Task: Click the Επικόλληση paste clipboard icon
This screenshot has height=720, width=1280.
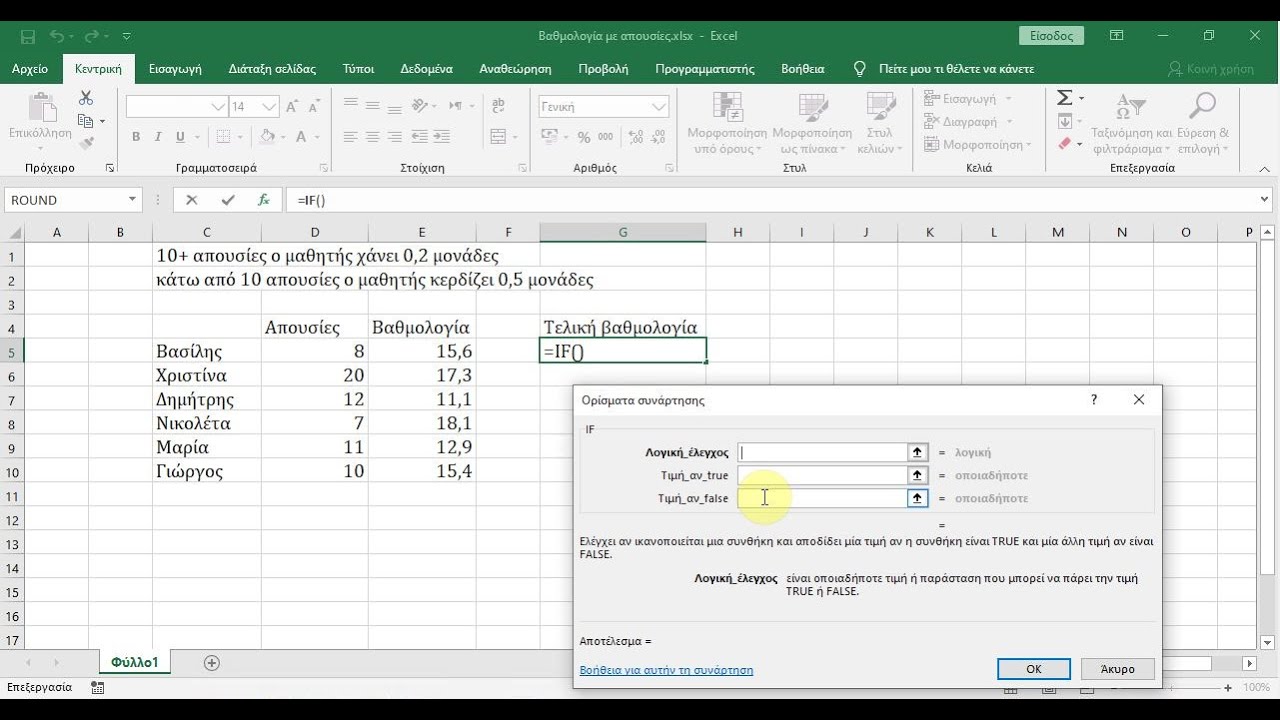Action: 41,107
